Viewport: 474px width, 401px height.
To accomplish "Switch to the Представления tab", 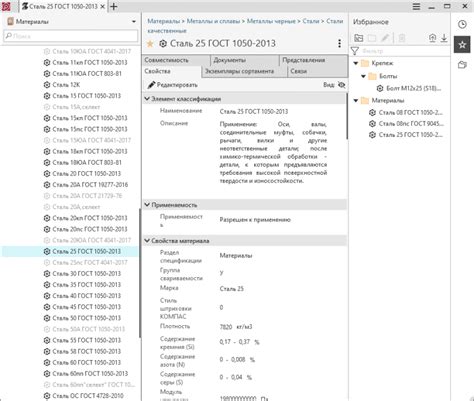I will pyautogui.click(x=313, y=60).
